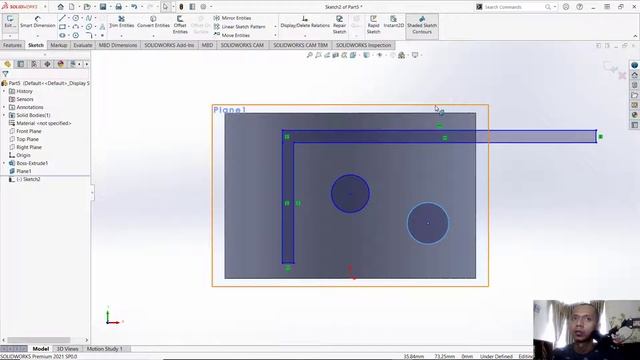The height and width of the screenshot is (360, 640).
Task: Expand the Boss-Extrude1 feature
Action: (4, 163)
